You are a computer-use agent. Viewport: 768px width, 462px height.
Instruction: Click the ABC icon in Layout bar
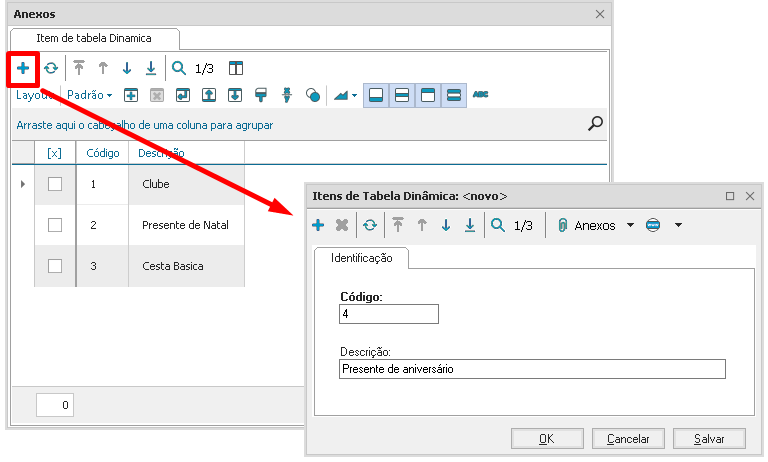tap(480, 94)
